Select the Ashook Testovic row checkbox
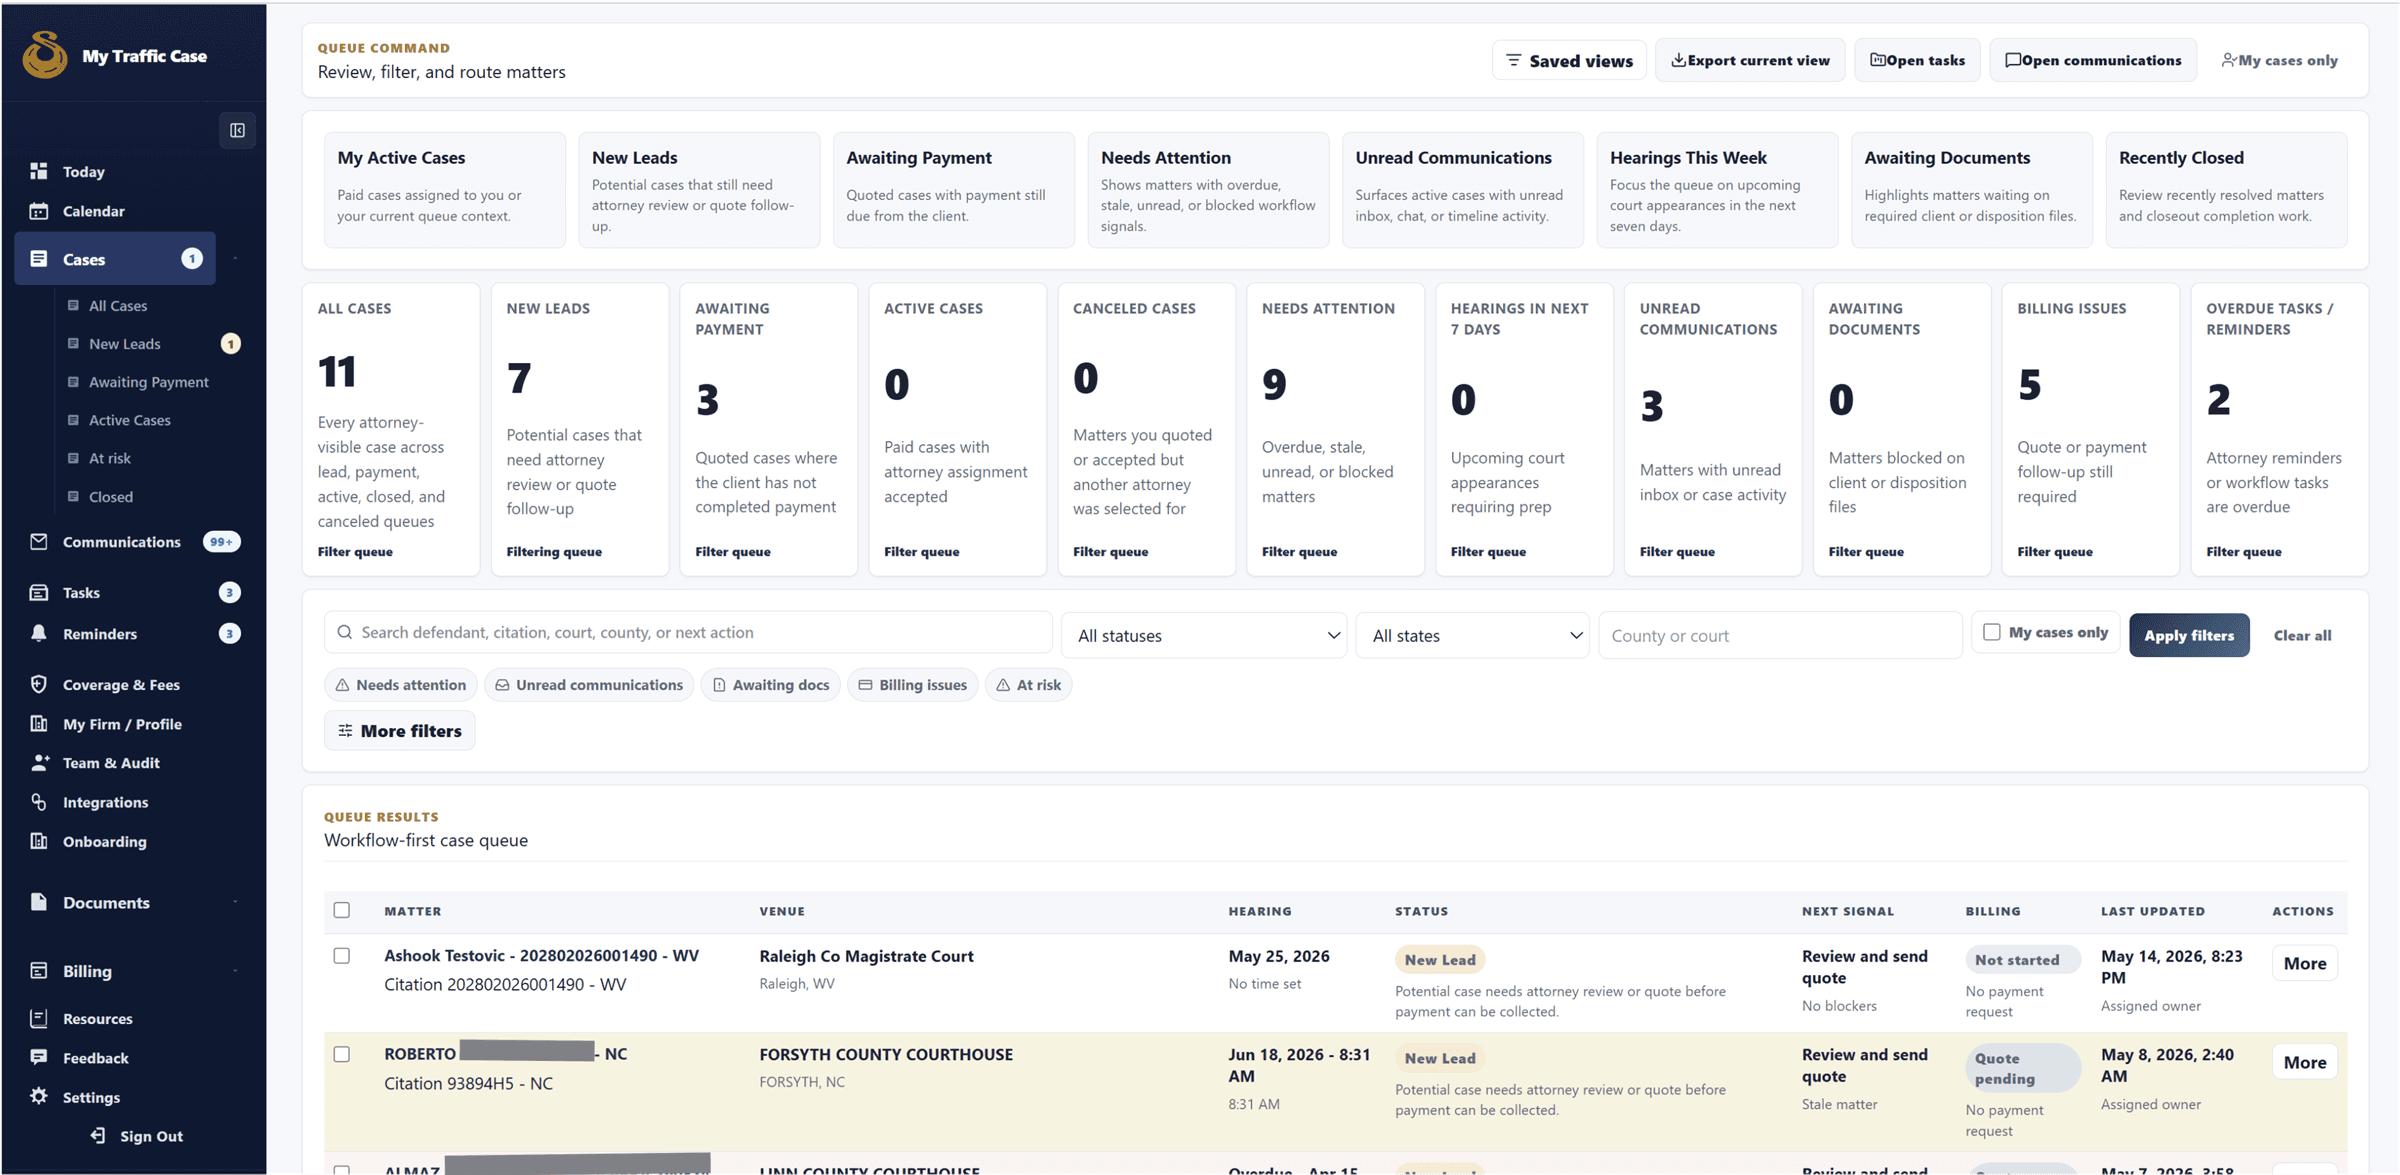This screenshot has height=1175, width=2400. (342, 957)
